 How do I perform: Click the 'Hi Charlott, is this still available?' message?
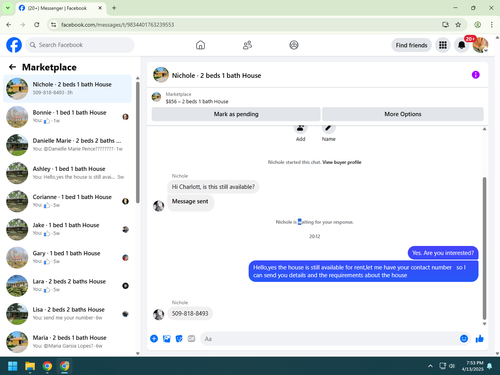coord(213,187)
